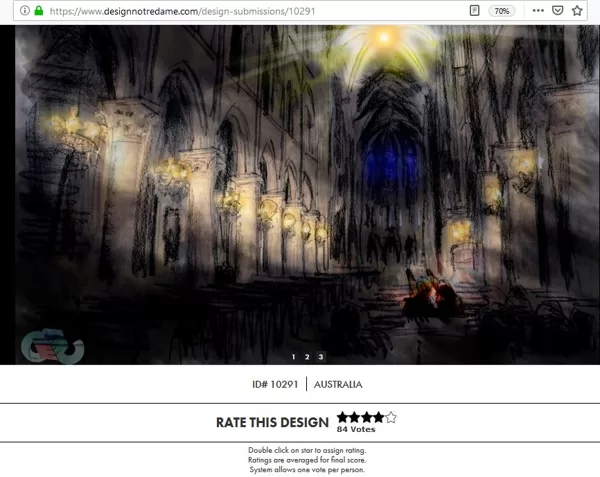Toggle reader view icon in address bar
The width and height of the screenshot is (600, 477).
(474, 11)
